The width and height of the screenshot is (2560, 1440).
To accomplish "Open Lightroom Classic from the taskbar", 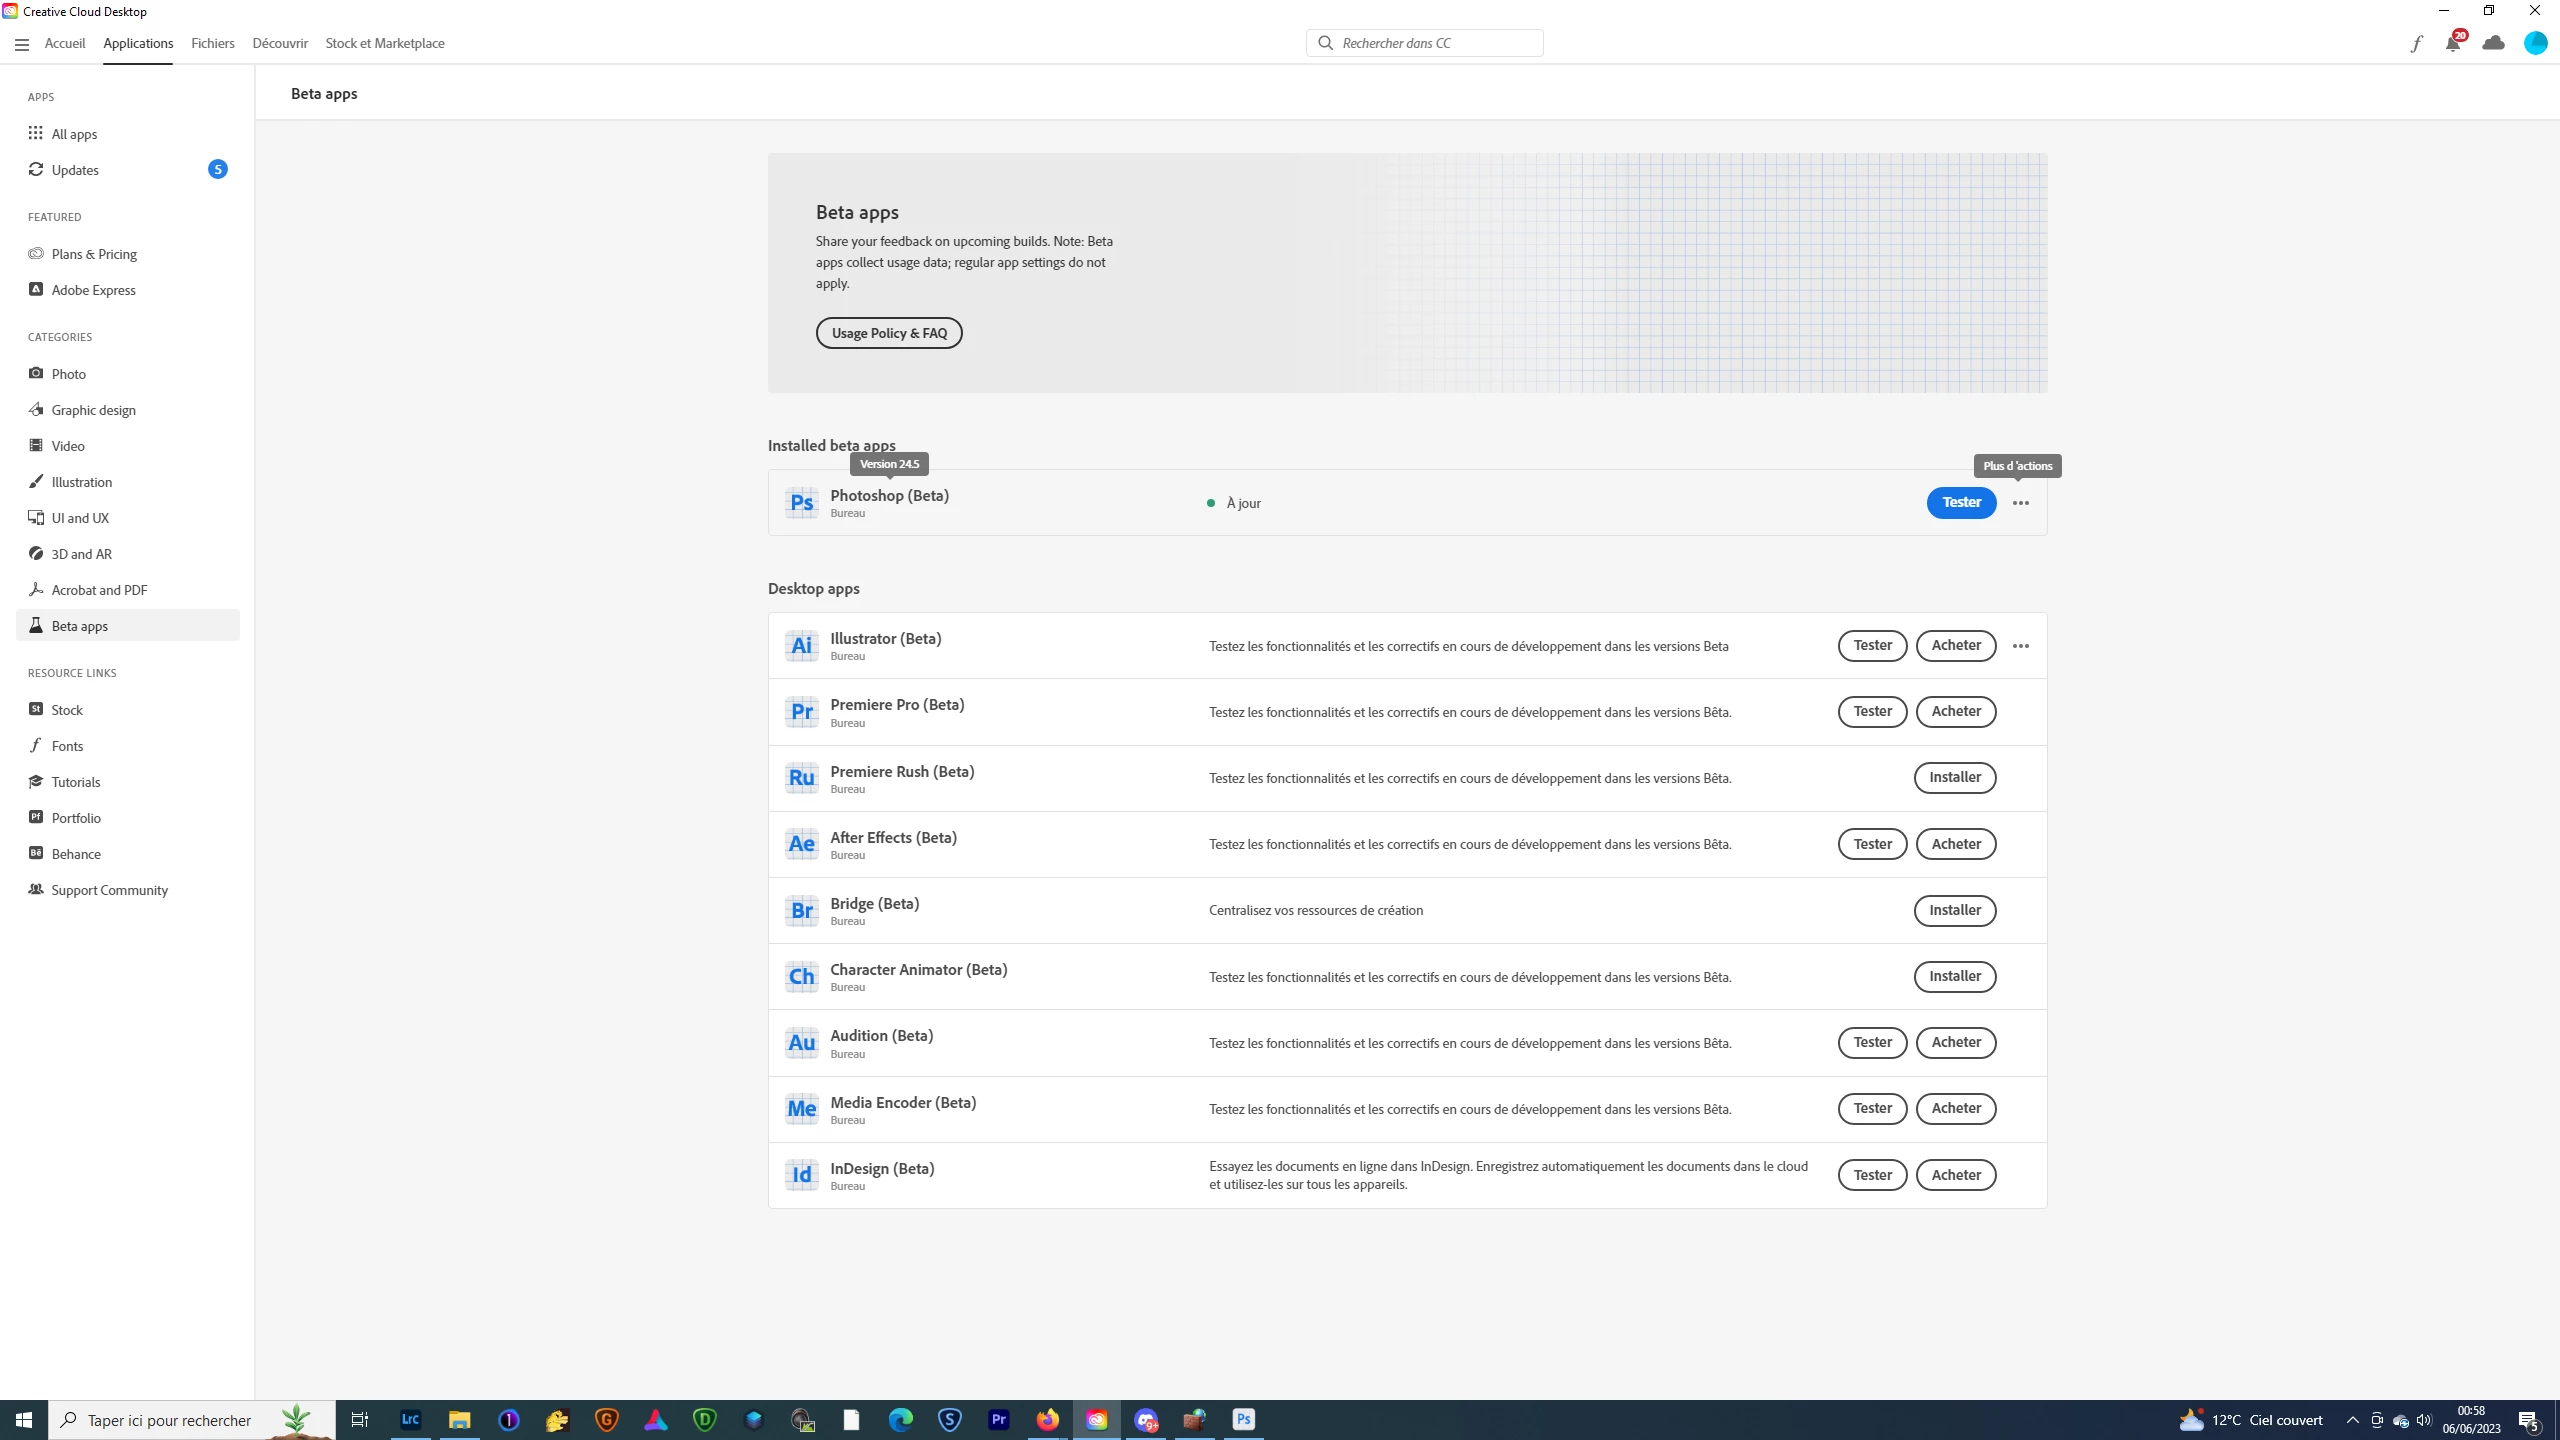I will tap(410, 1419).
